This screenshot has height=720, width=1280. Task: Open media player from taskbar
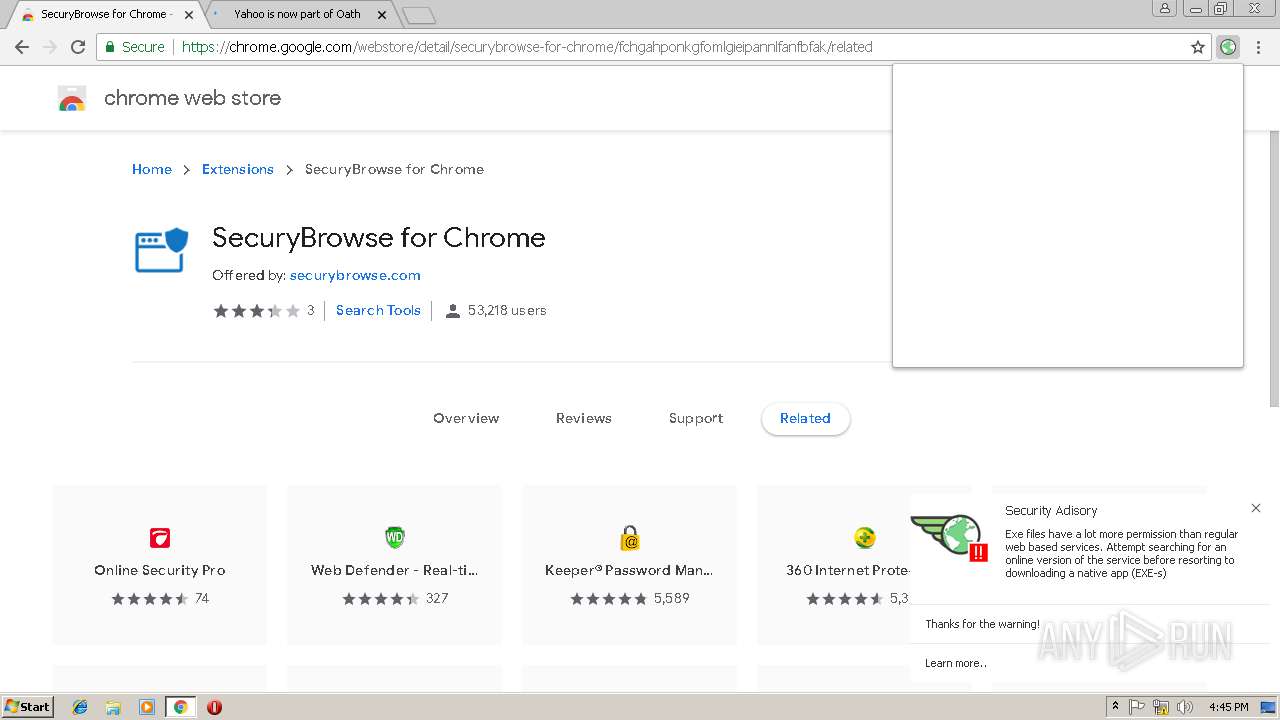pos(147,707)
